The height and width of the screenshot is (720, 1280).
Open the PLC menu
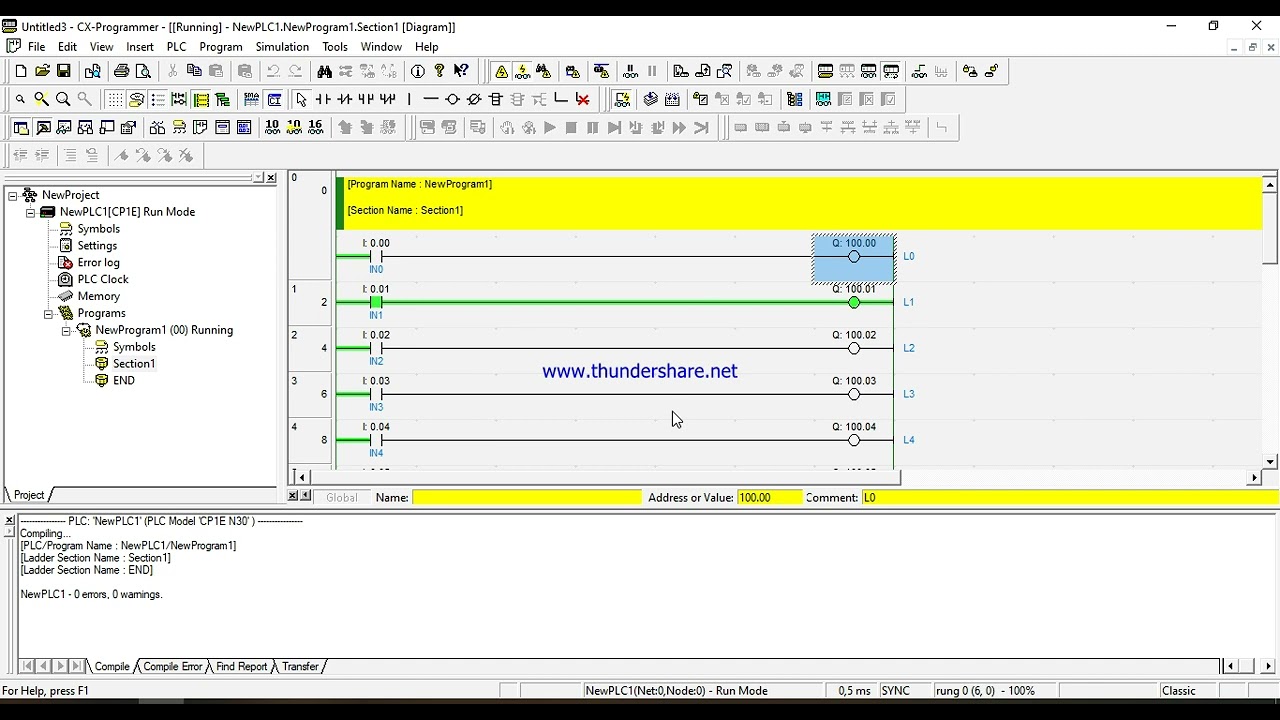176,47
